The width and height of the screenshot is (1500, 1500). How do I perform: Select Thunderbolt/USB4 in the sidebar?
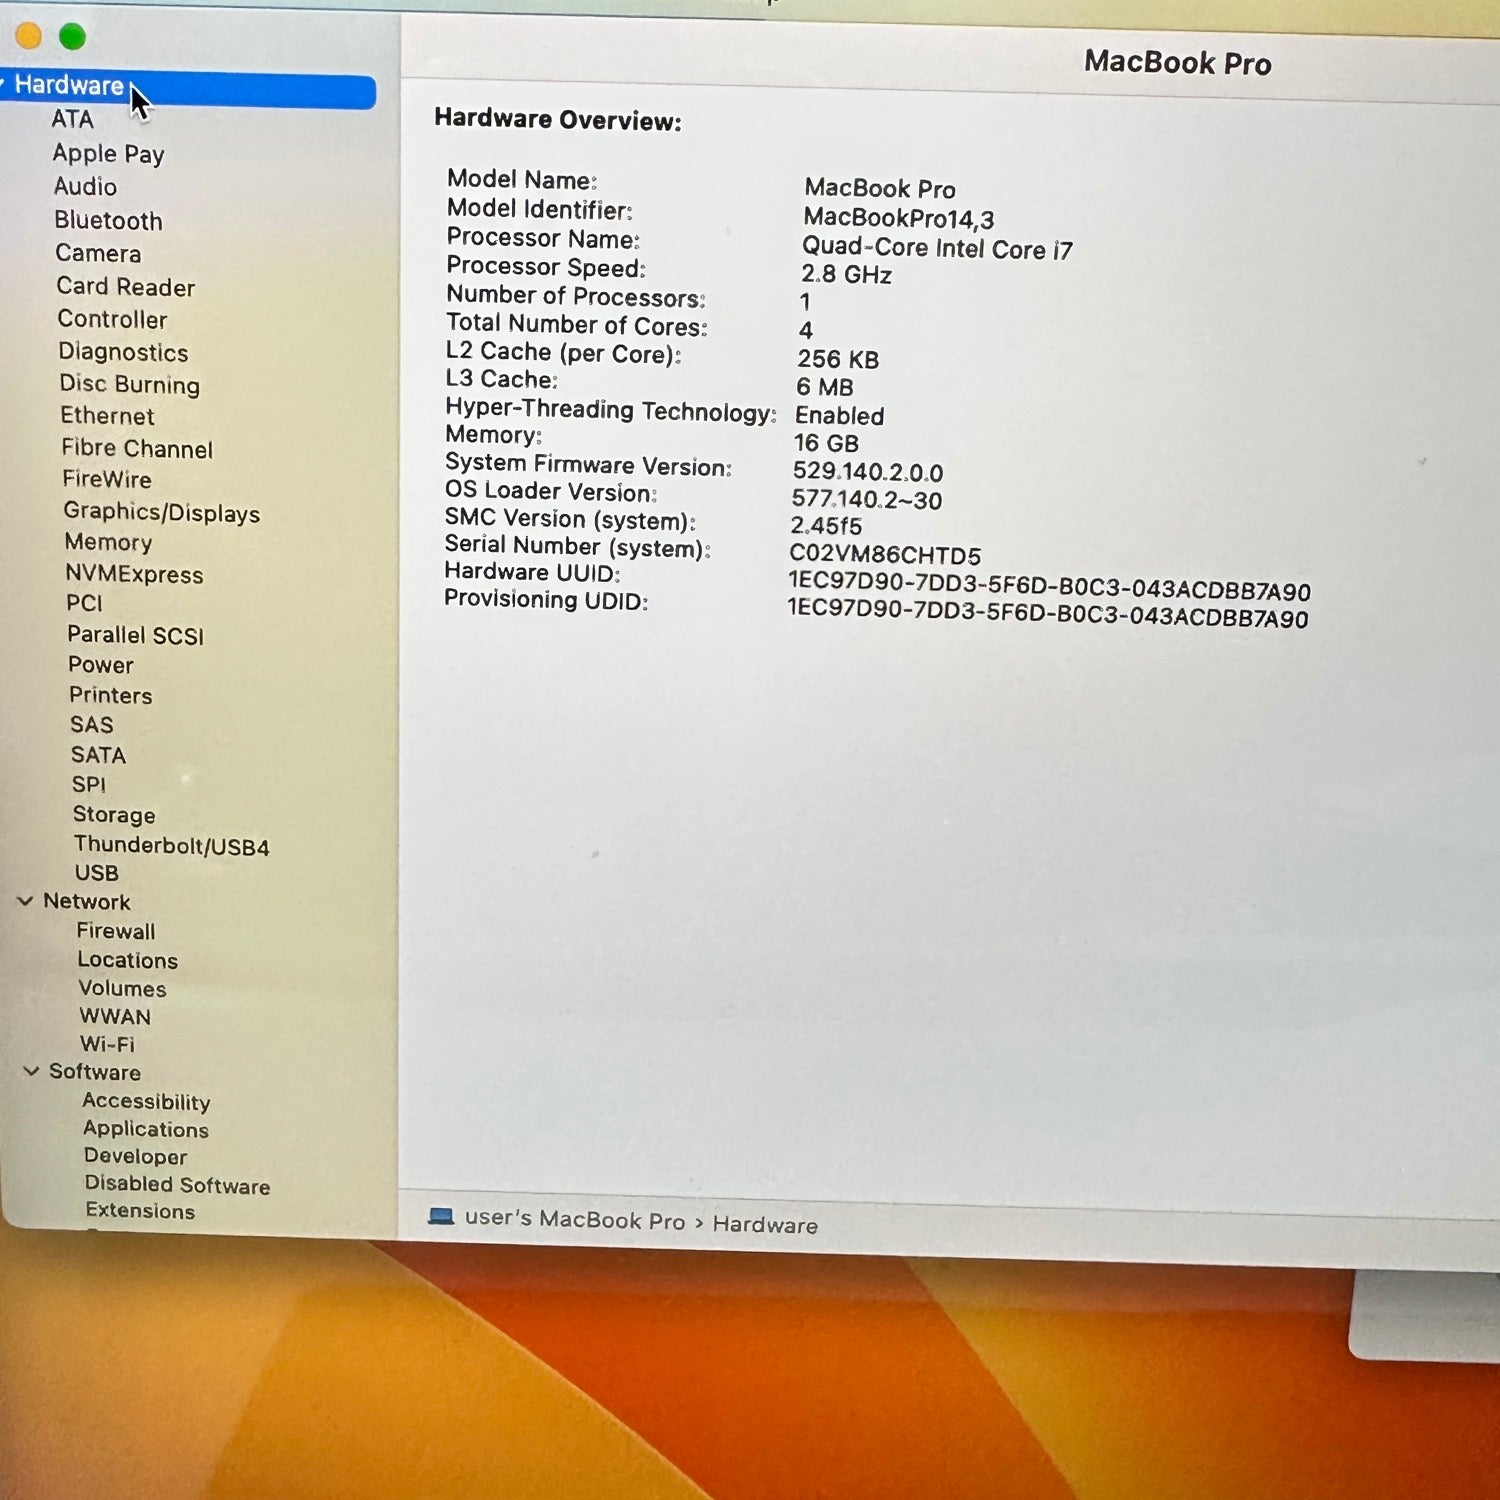click(x=171, y=846)
